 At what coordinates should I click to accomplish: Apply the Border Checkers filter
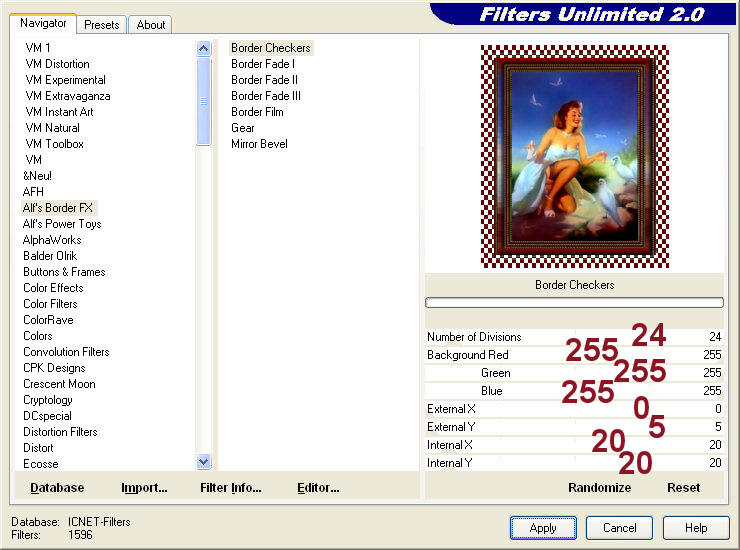click(543, 528)
